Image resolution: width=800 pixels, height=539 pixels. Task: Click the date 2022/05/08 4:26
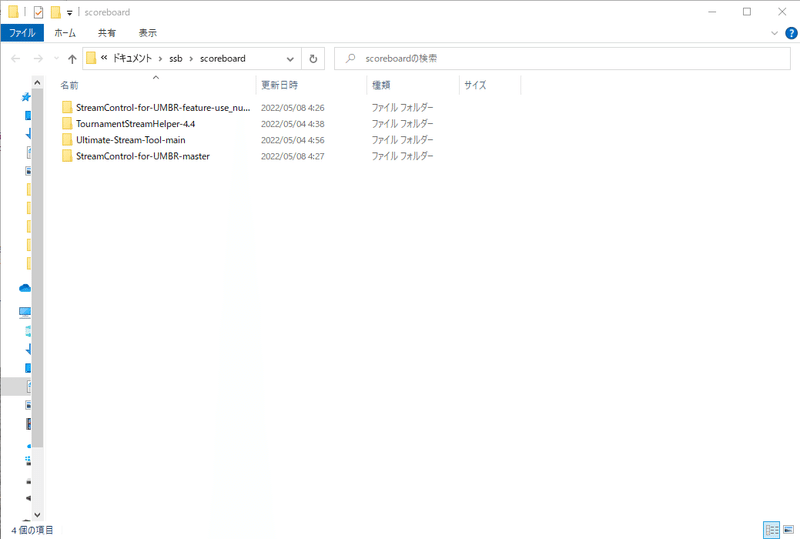(x=292, y=108)
